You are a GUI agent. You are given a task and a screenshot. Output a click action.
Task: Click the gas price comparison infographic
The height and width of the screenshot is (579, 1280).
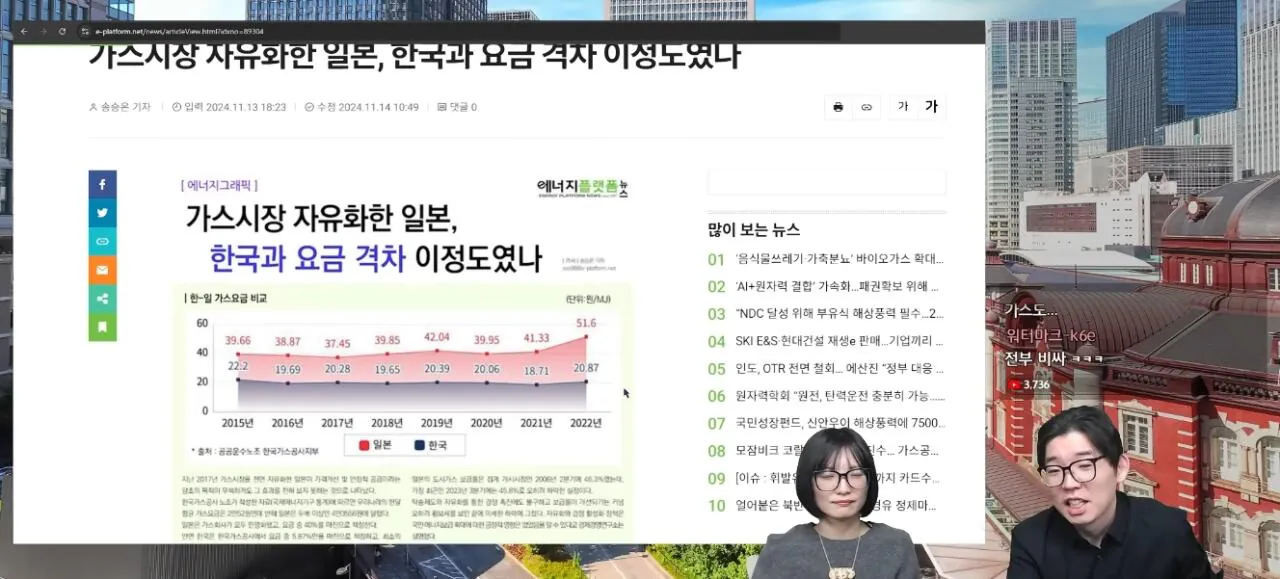(404, 355)
